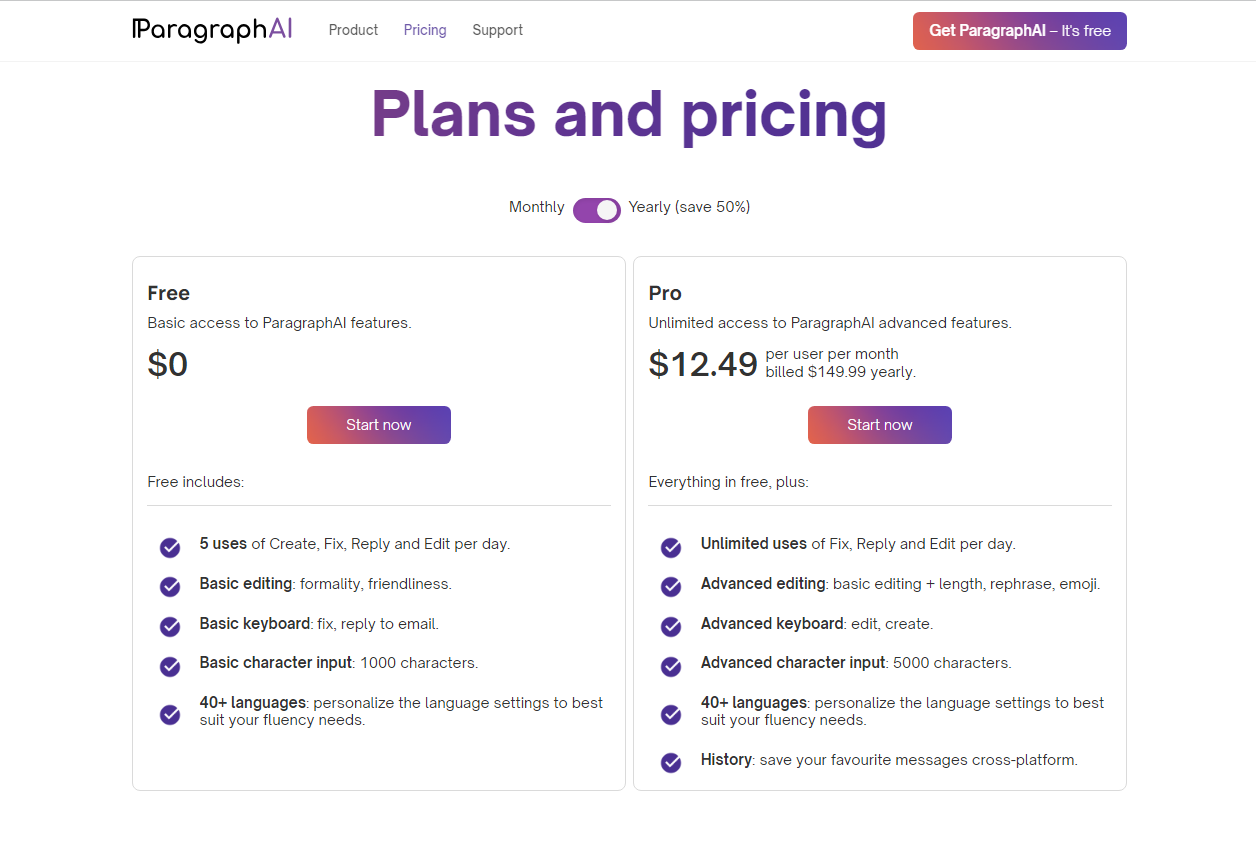Screen dimensions: 1256x860
Task: Click the Get ParagraphAI – It's free button
Action: 1020,31
